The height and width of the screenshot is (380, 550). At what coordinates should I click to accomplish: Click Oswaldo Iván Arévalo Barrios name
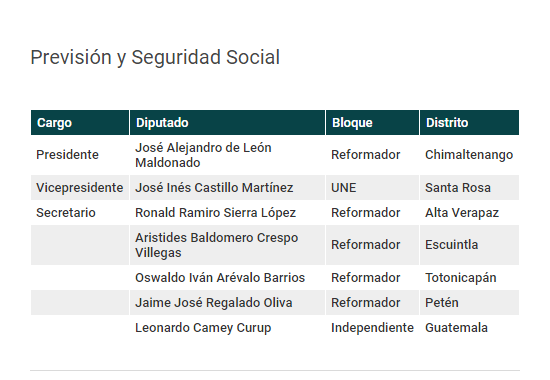pos(220,278)
